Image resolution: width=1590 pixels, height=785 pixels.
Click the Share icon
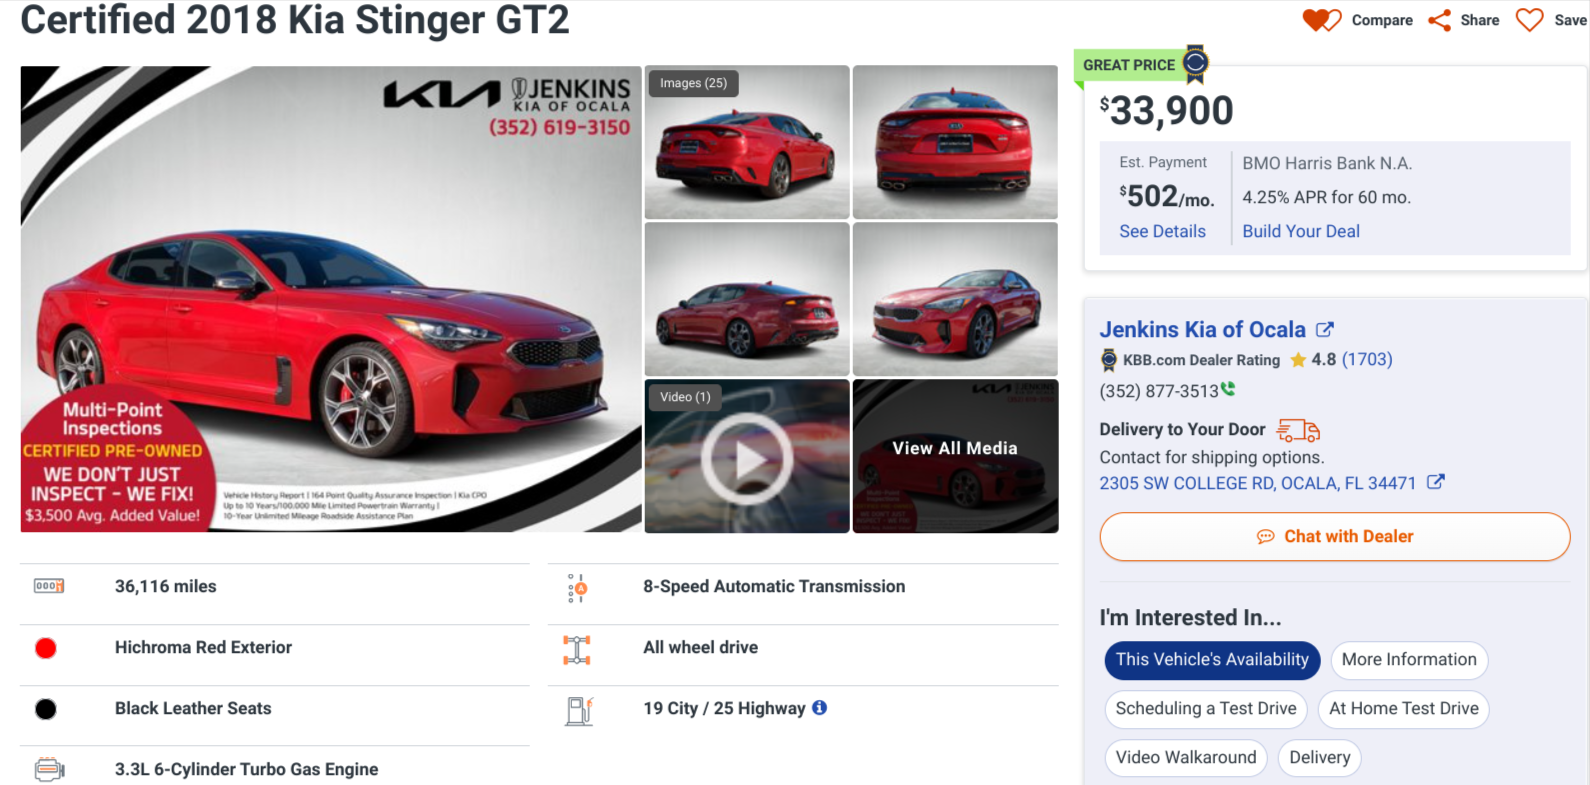point(1439,20)
